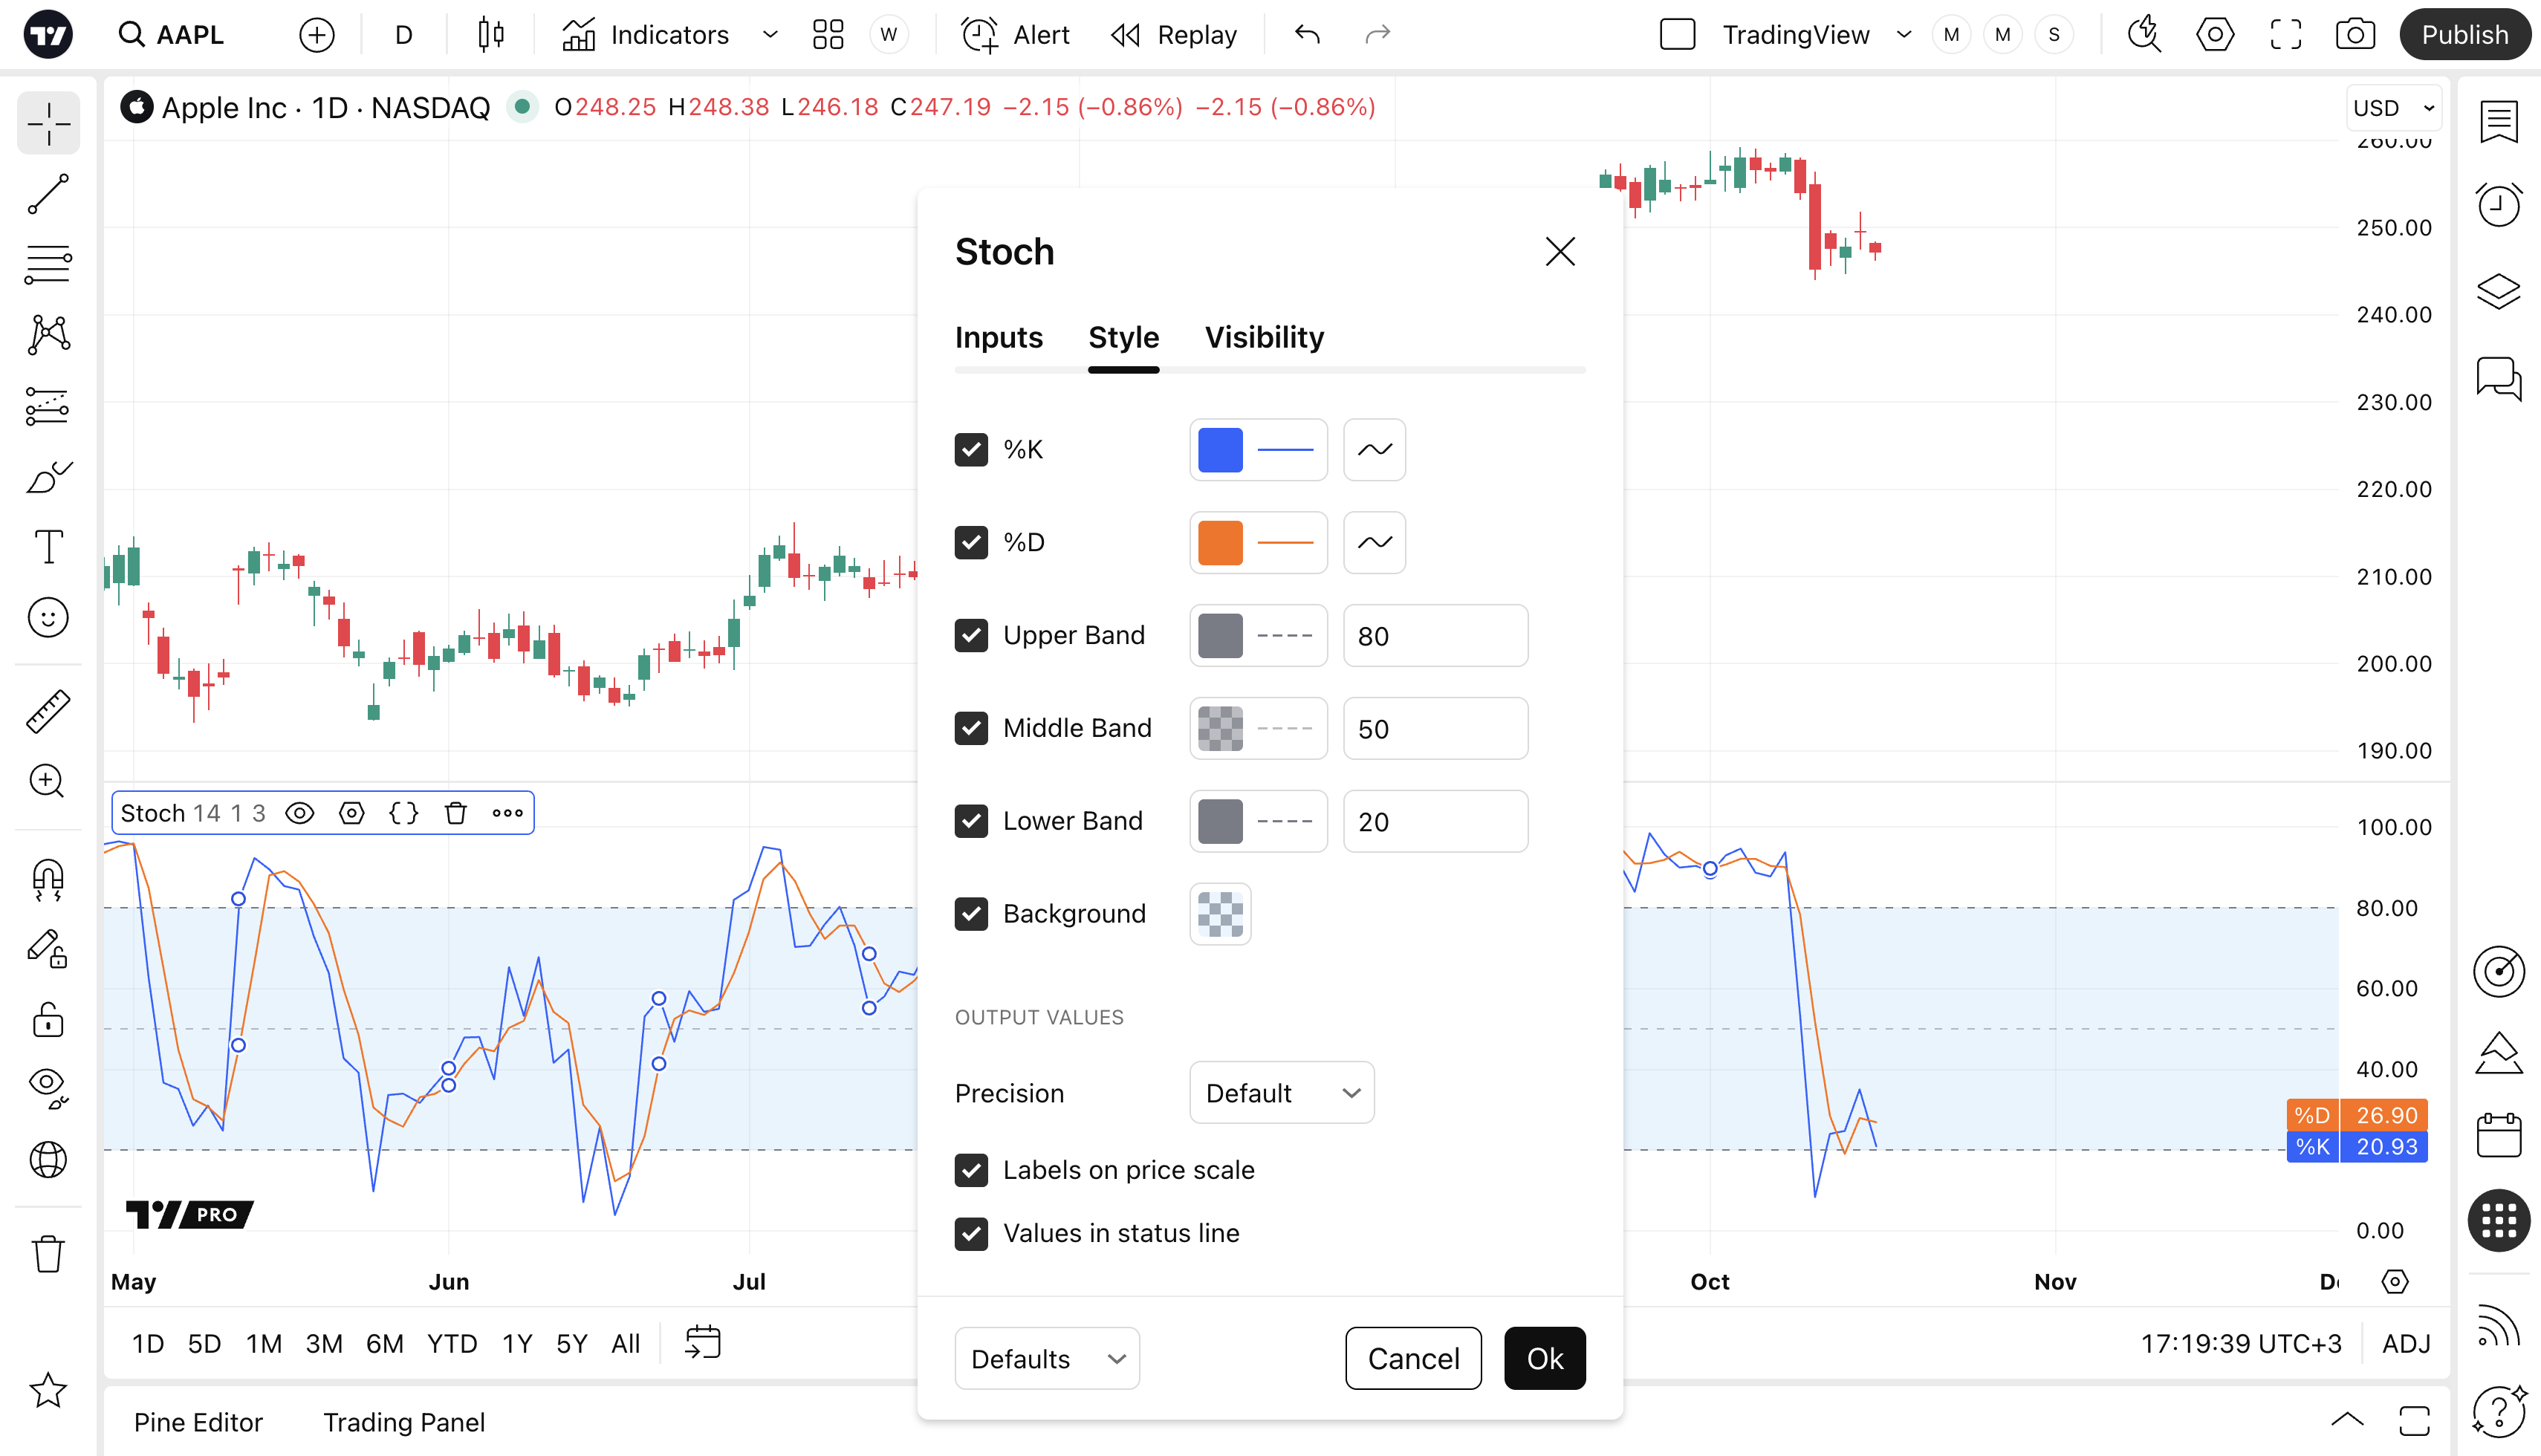The width and height of the screenshot is (2541, 1456).
Task: Open the Measure ruler tool
Action: pyautogui.click(x=48, y=712)
